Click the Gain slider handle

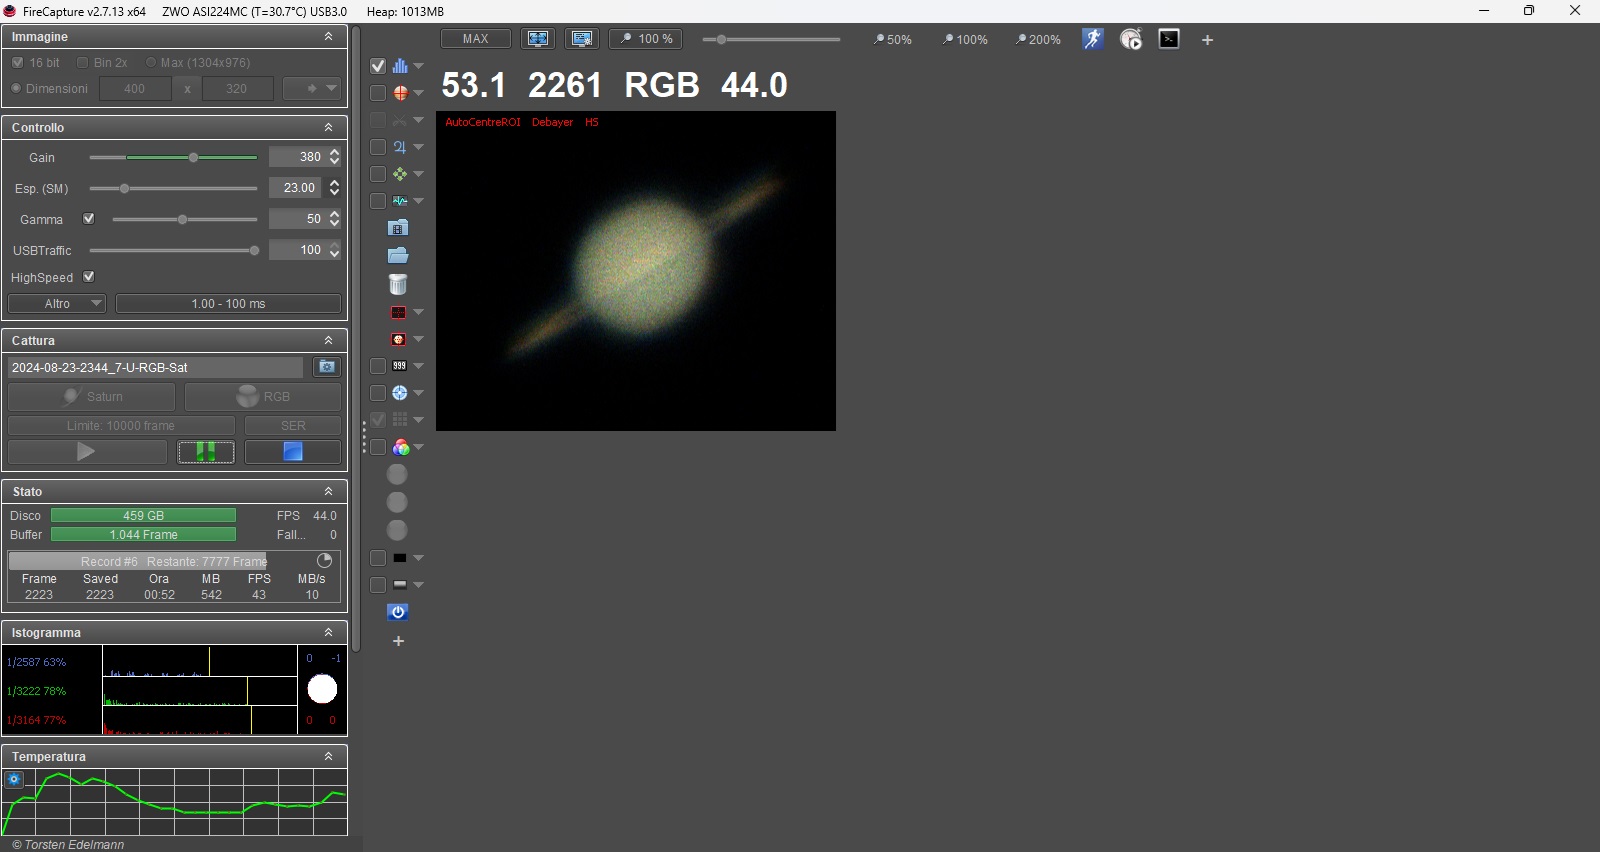click(193, 158)
